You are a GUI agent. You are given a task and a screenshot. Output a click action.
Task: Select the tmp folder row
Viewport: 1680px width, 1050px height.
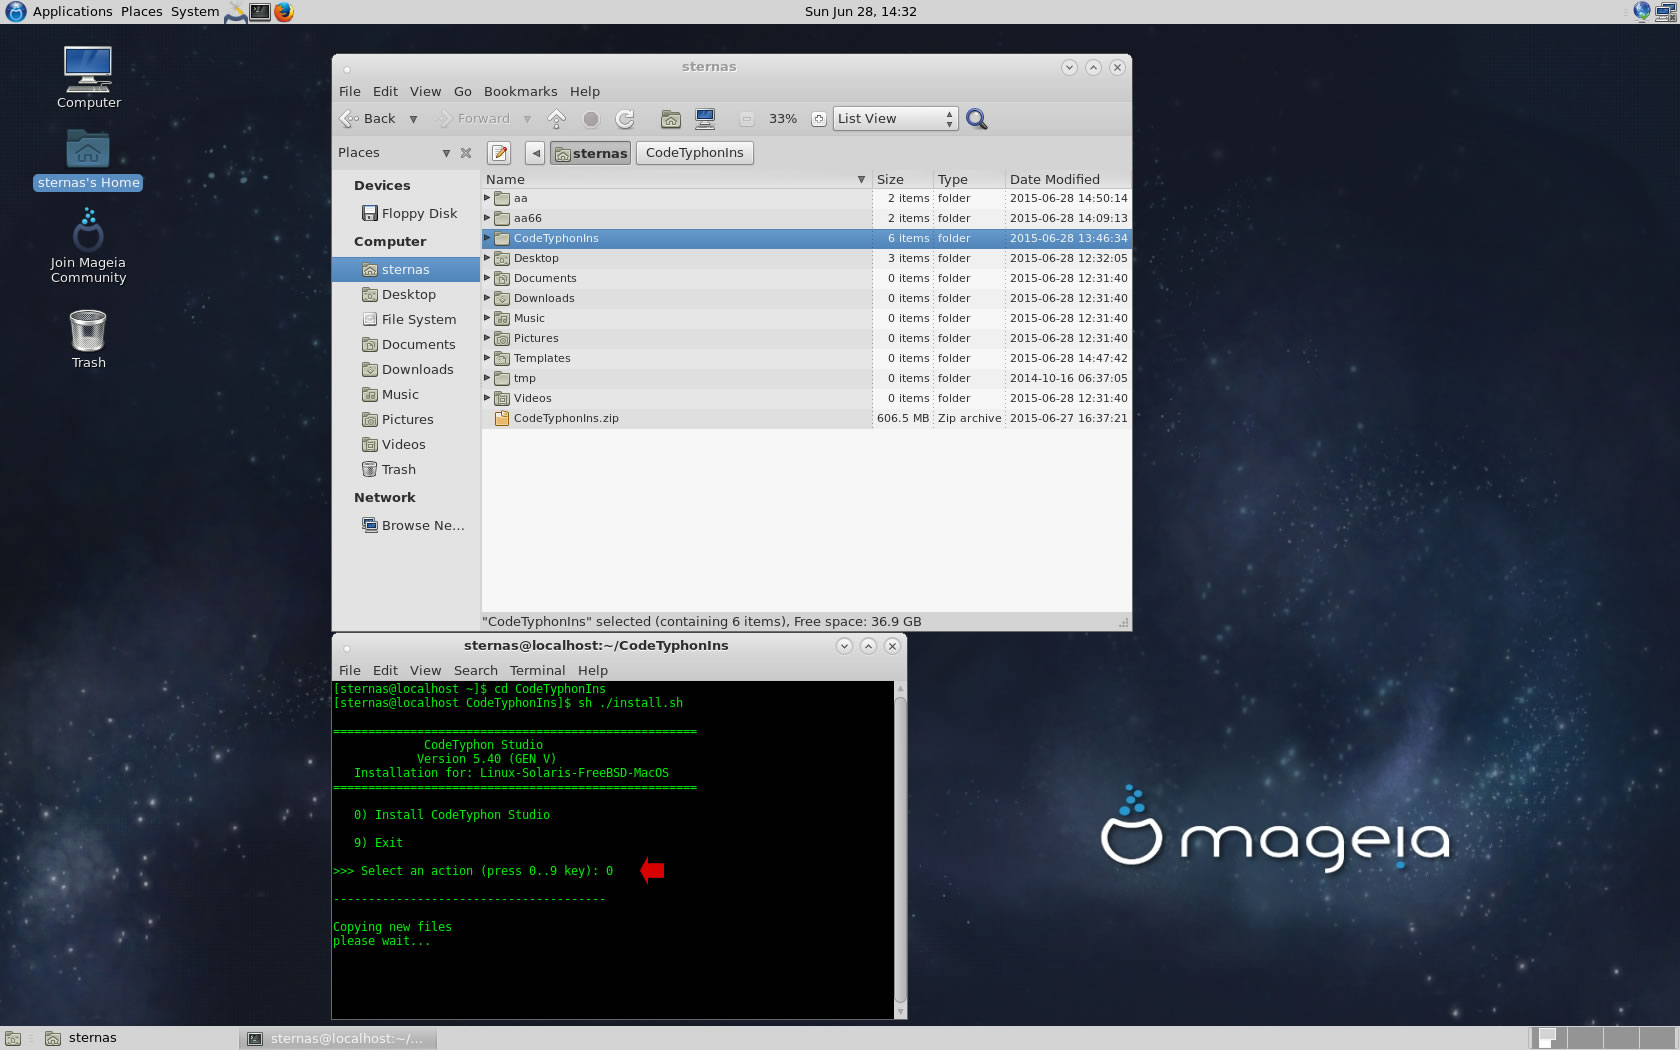point(806,378)
